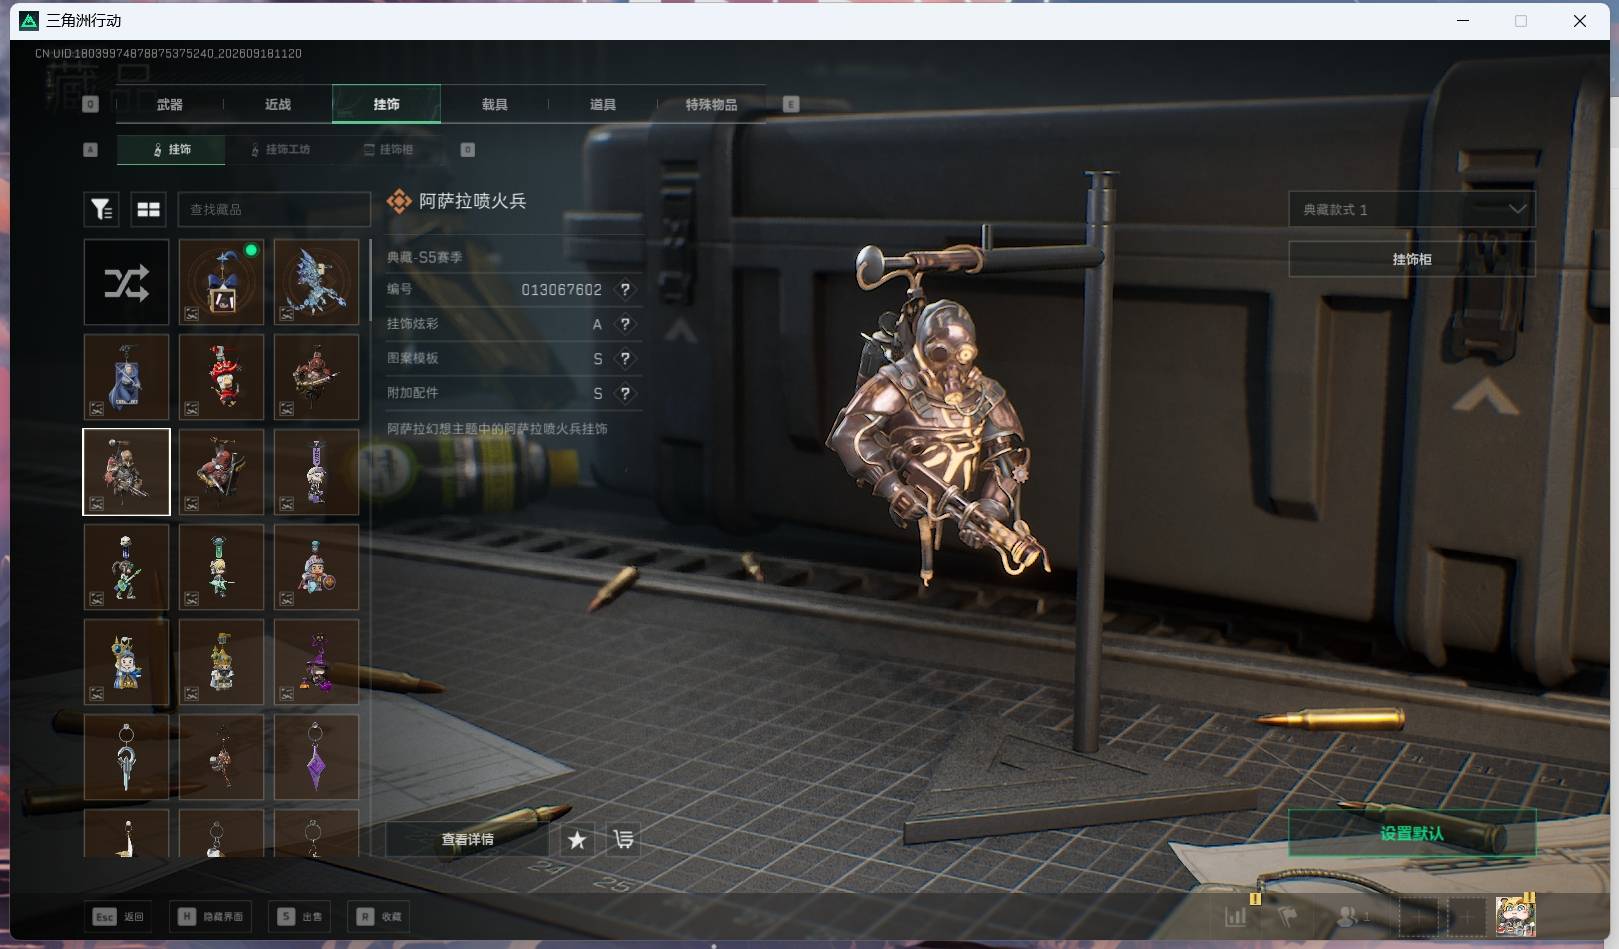The image size is (1619, 949).
Task: Switch to the 特殊物品 tab
Action: point(711,104)
